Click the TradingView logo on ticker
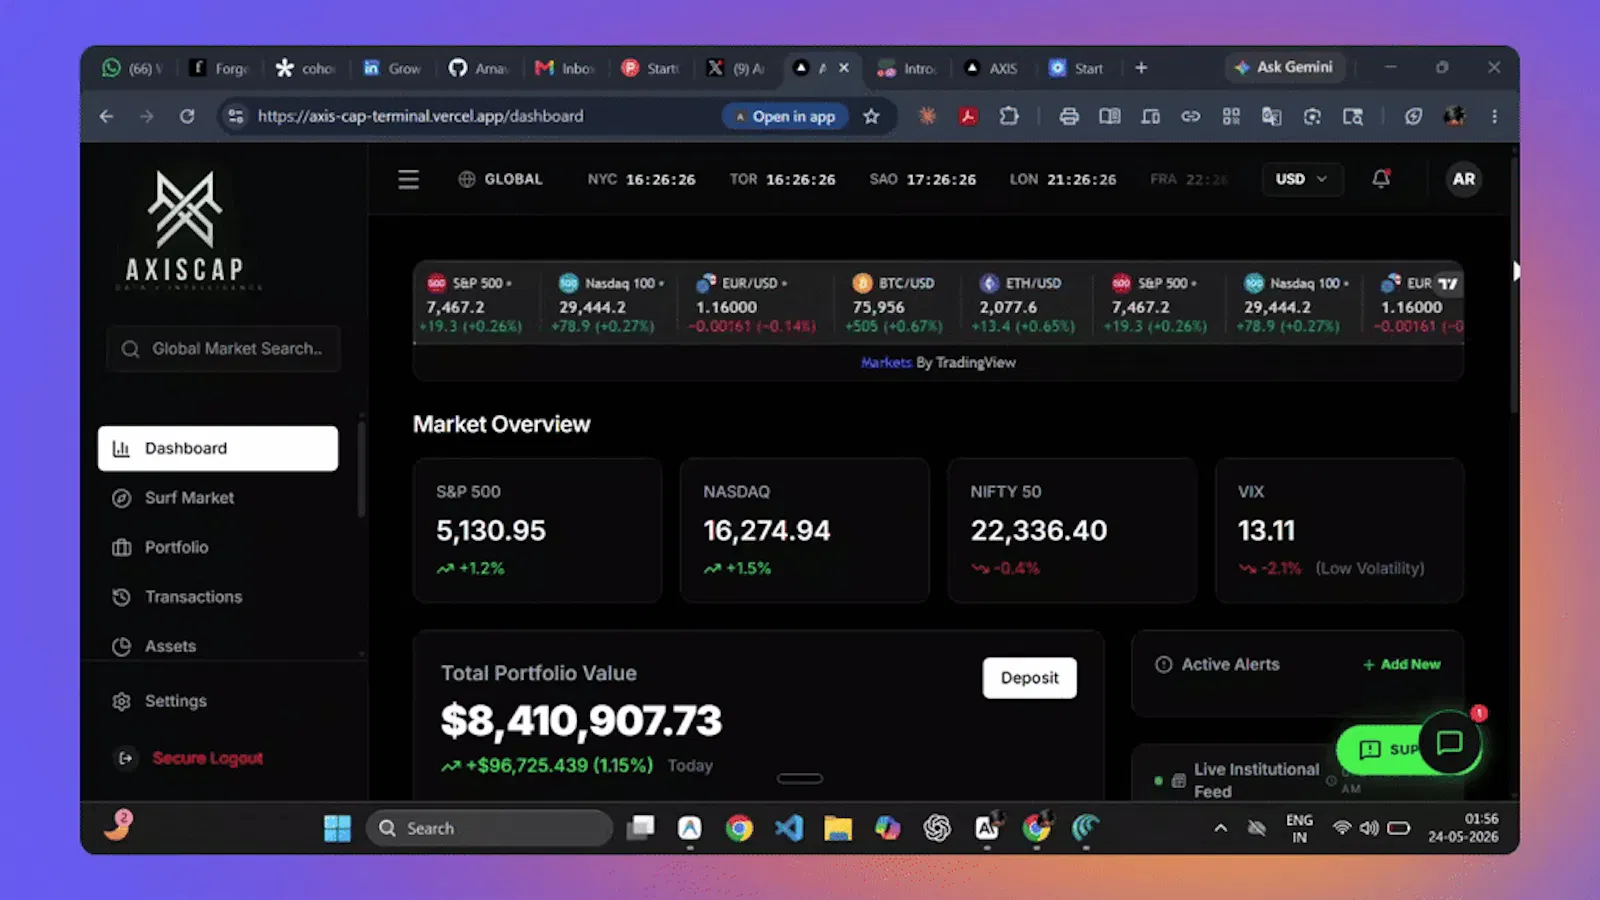 pyautogui.click(x=1448, y=284)
